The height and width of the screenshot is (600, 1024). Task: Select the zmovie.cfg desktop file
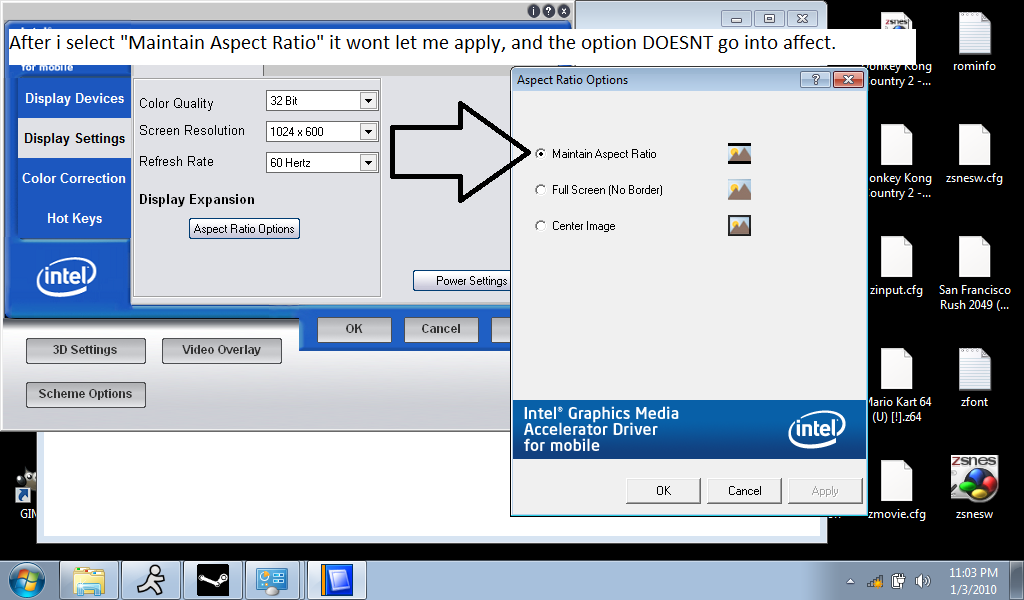(897, 490)
